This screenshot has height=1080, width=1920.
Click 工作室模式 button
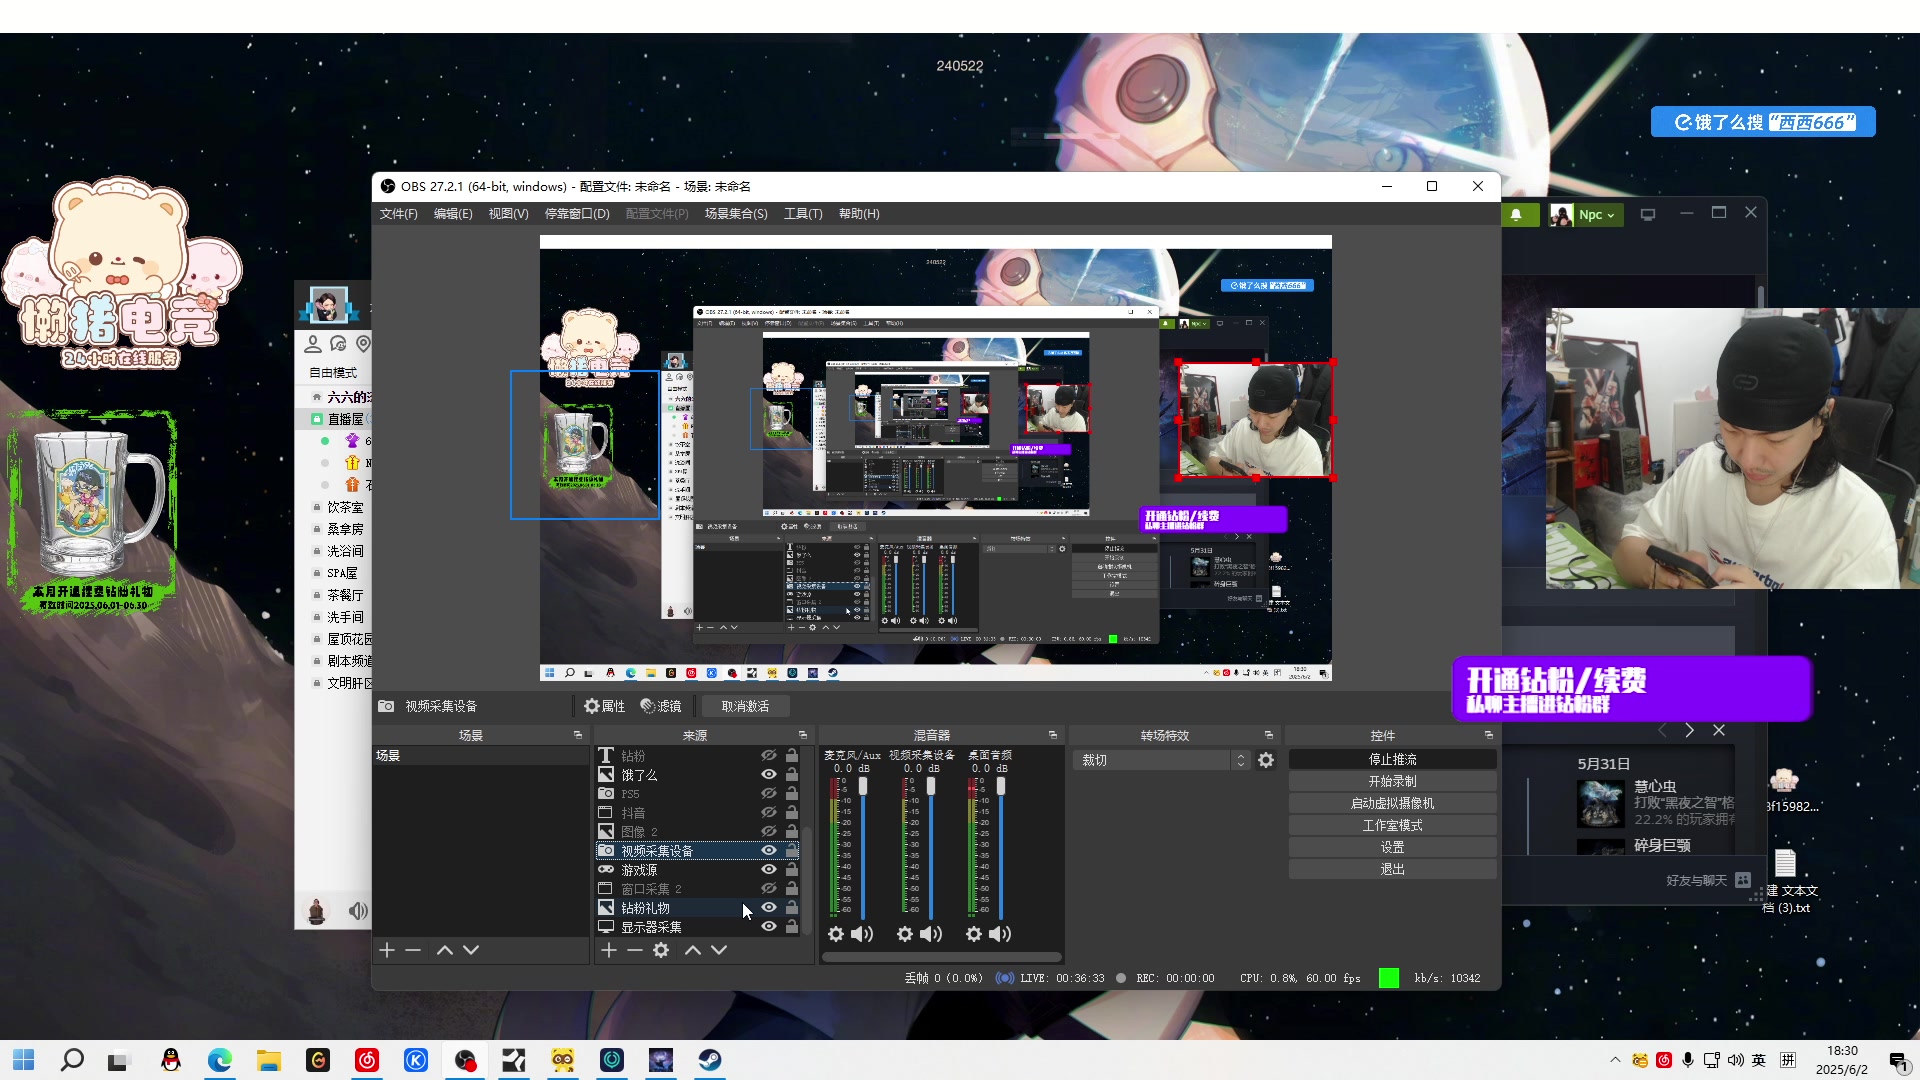(x=1392, y=826)
